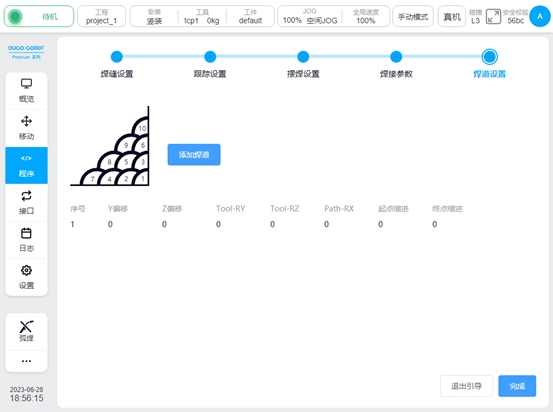Go to the 焊缝设置 wizard step
The height and width of the screenshot is (412, 553).
click(x=117, y=64)
